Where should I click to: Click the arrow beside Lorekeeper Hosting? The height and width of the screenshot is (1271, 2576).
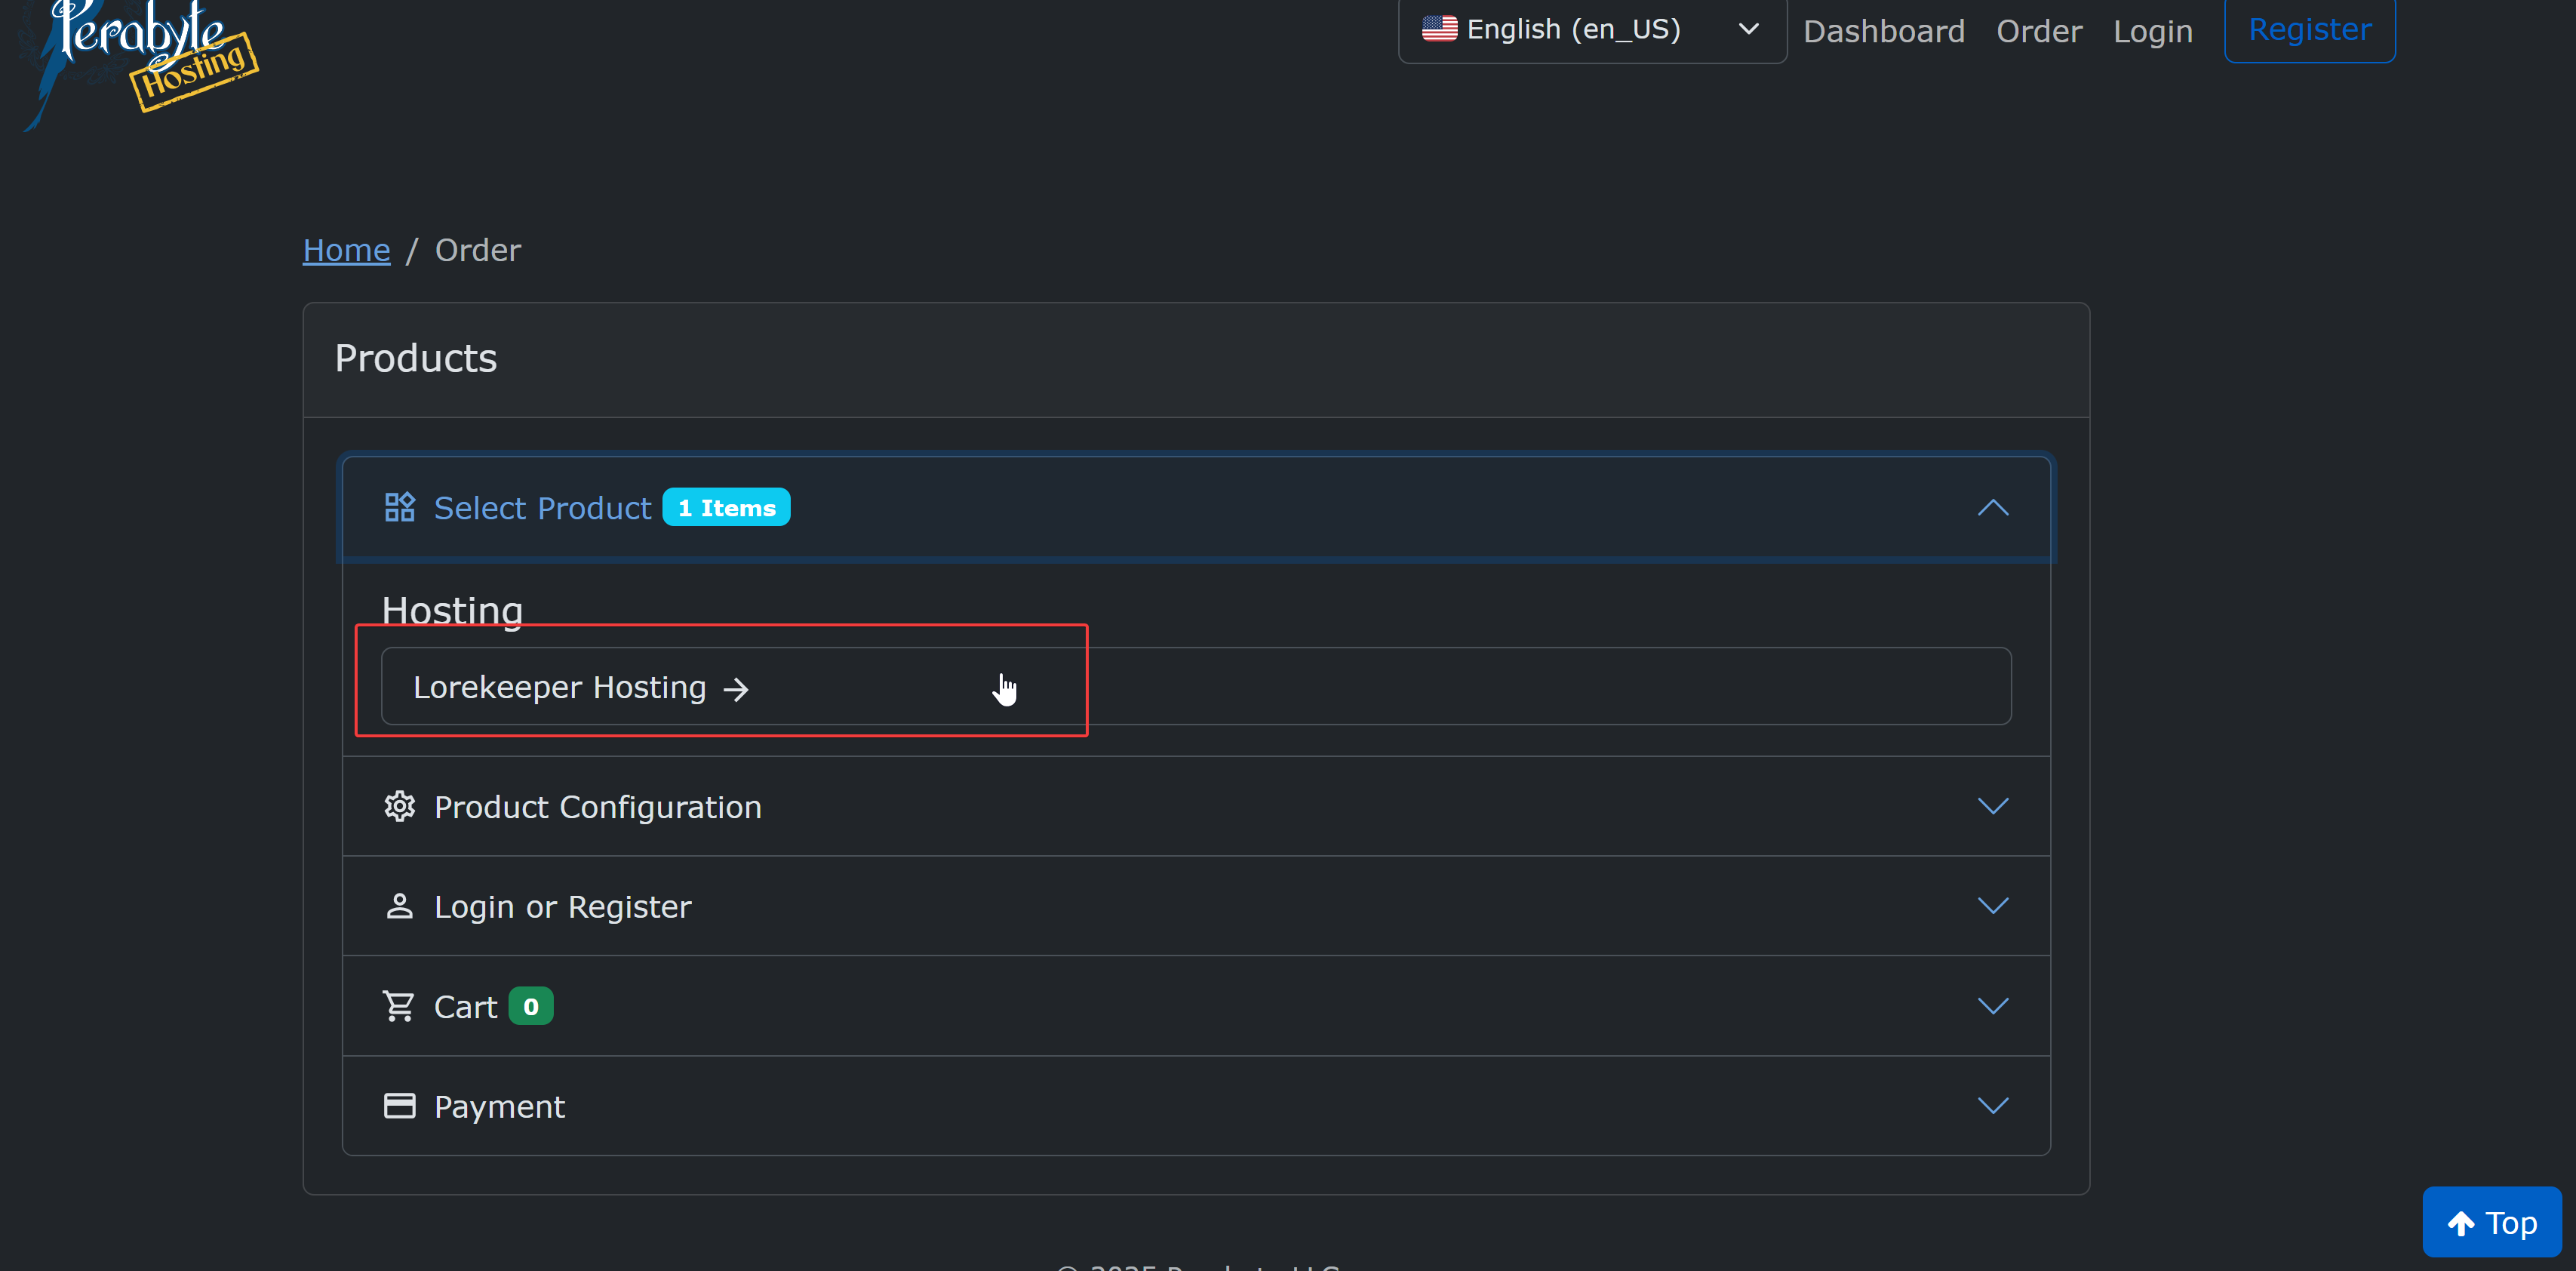click(736, 689)
